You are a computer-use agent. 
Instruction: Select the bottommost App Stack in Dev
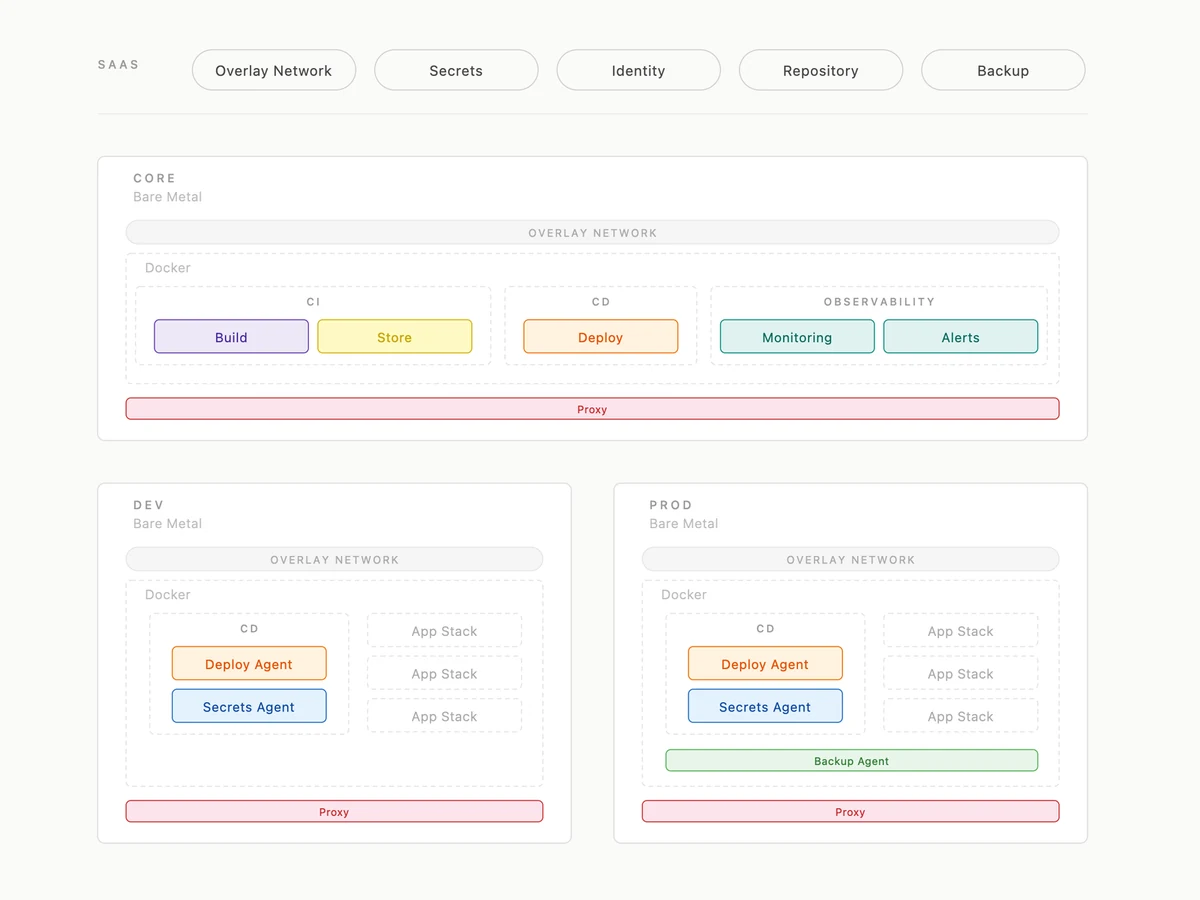444,716
